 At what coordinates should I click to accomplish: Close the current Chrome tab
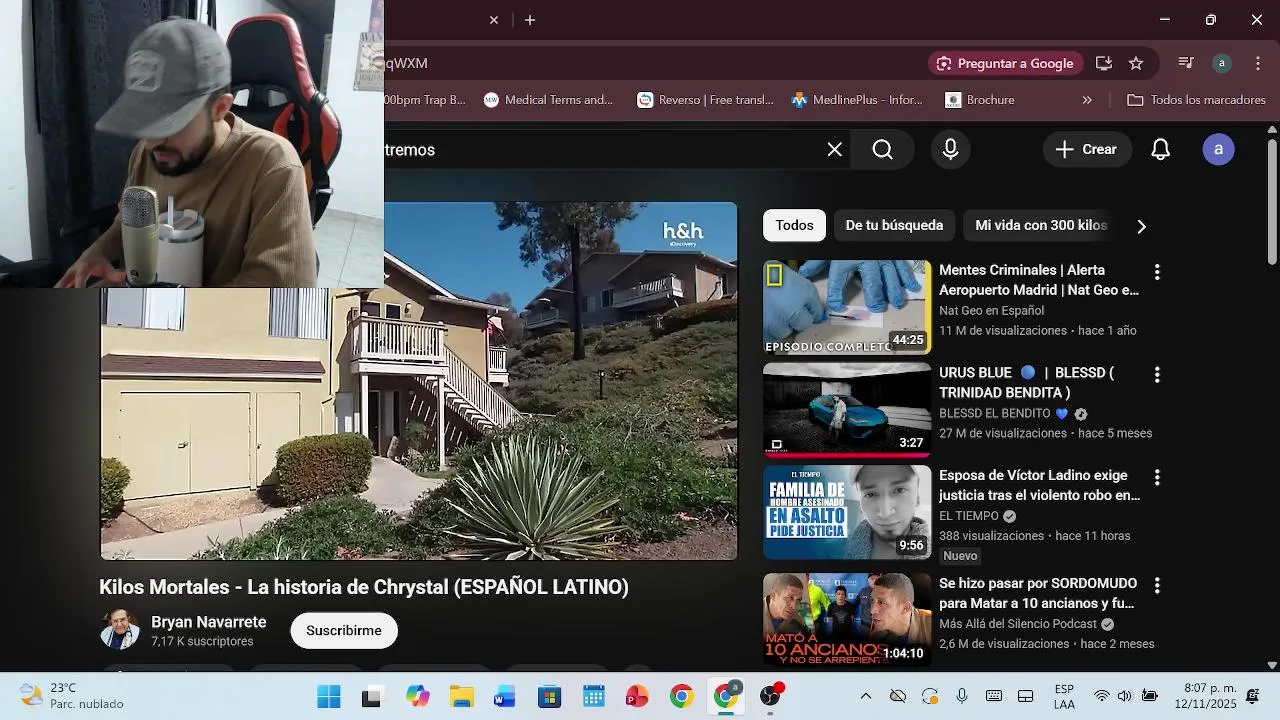tap(493, 20)
